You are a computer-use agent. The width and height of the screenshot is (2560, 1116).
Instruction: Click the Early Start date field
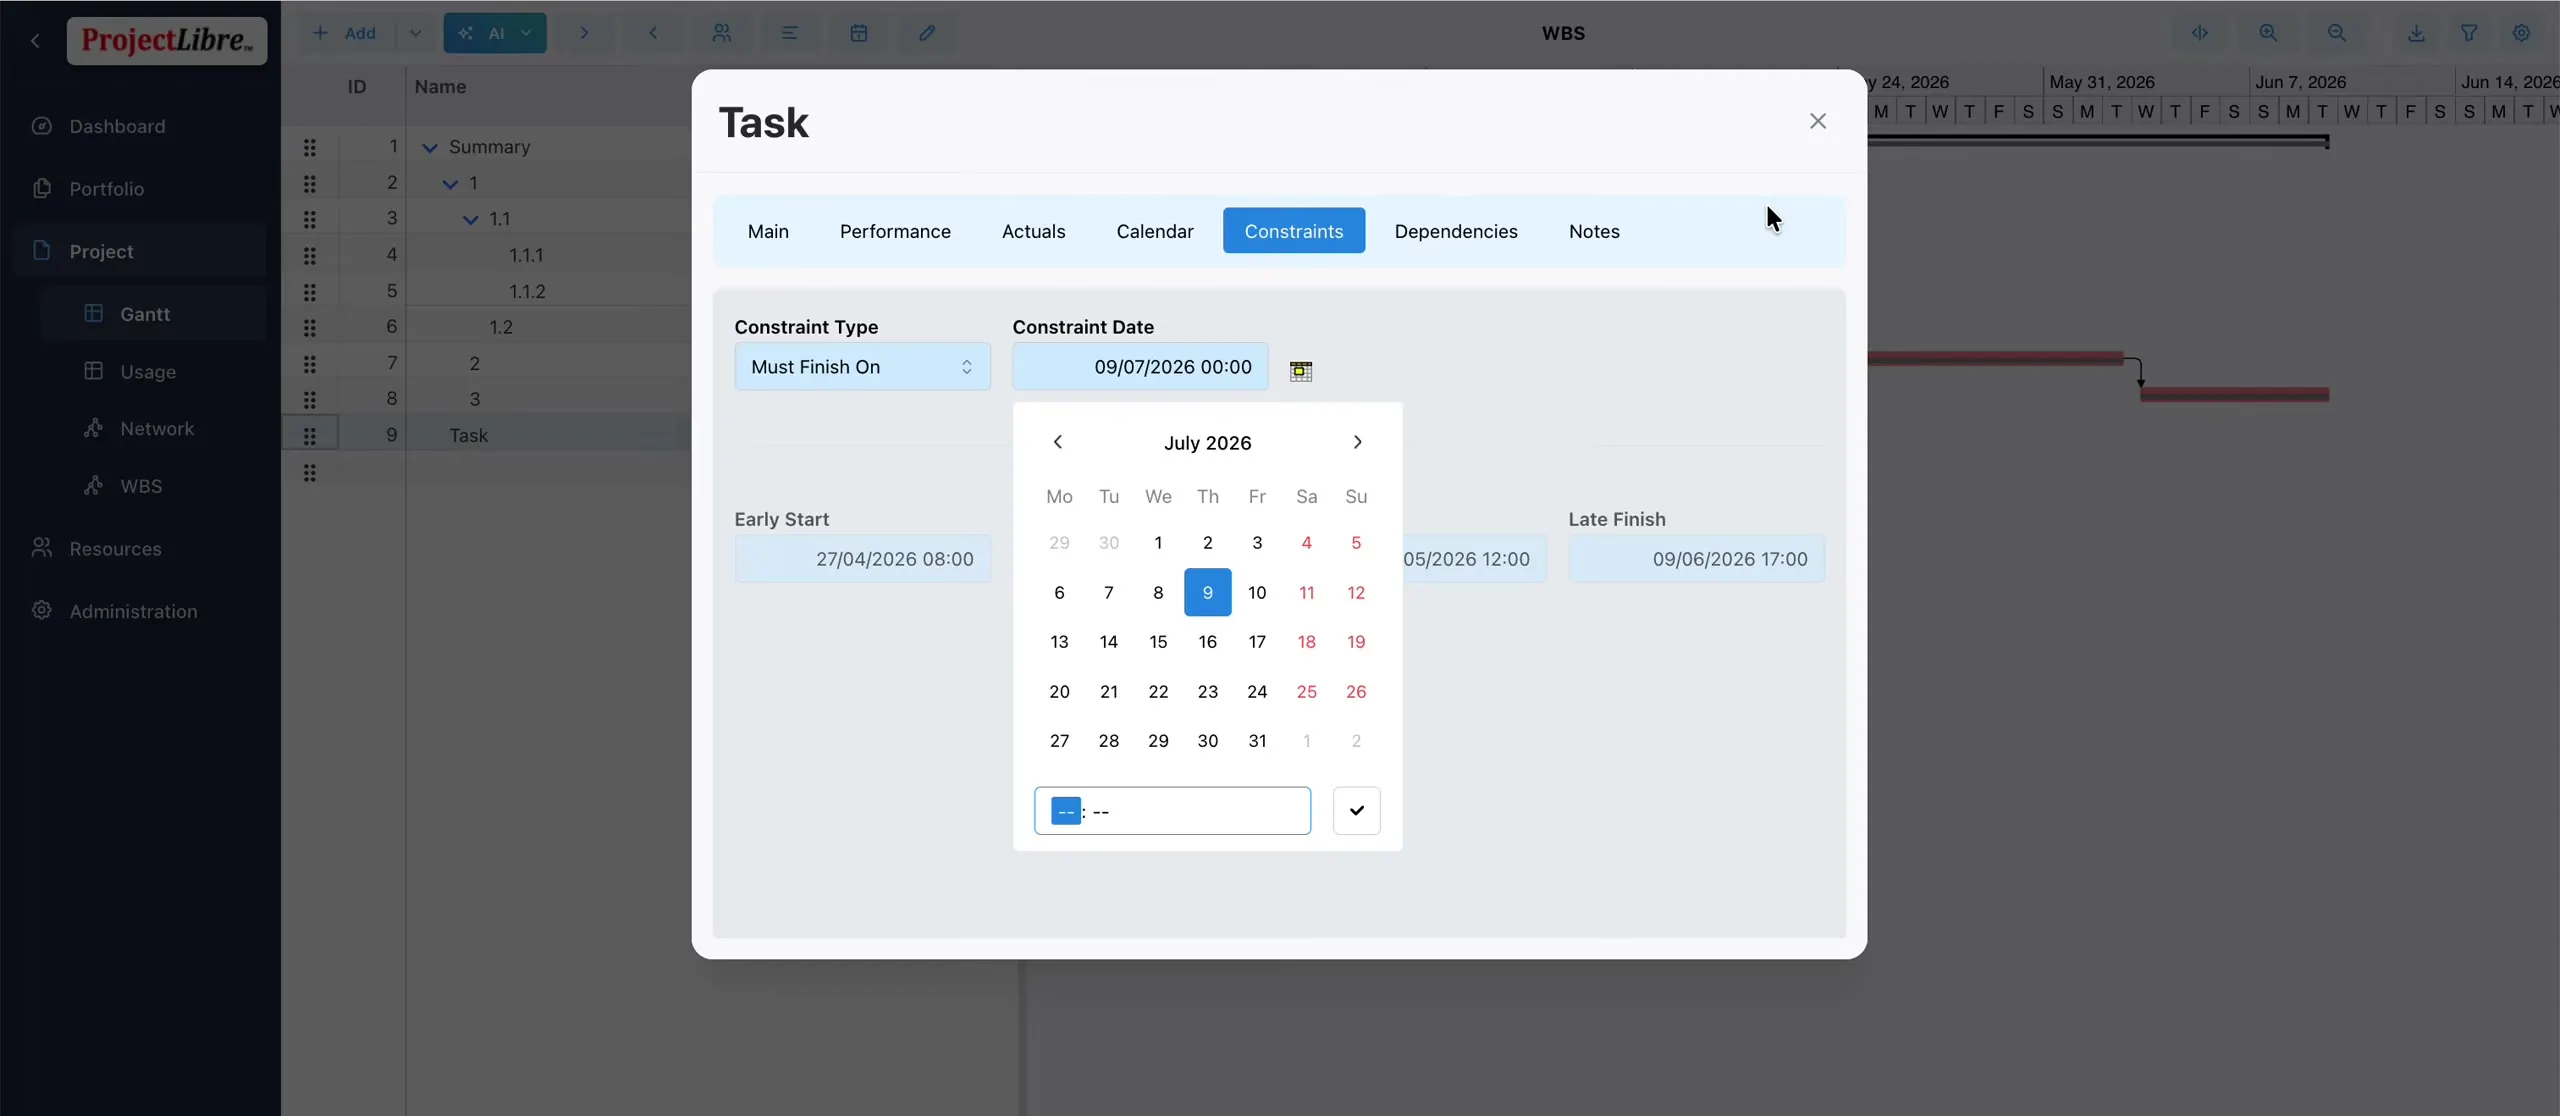[x=862, y=559]
